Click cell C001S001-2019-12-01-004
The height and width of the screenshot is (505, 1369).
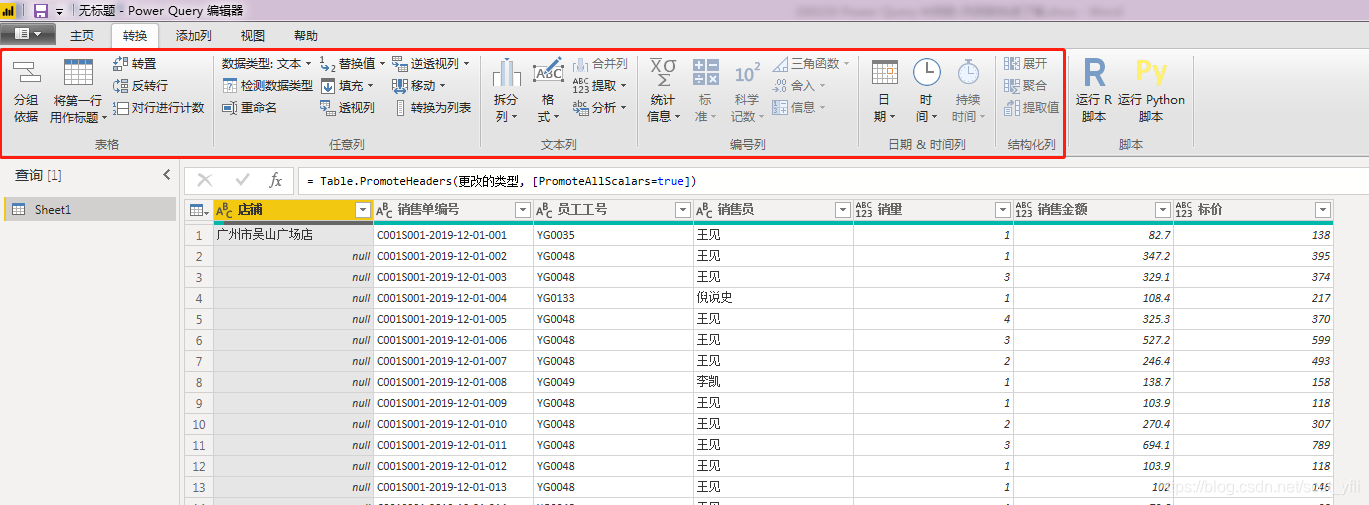click(453, 298)
